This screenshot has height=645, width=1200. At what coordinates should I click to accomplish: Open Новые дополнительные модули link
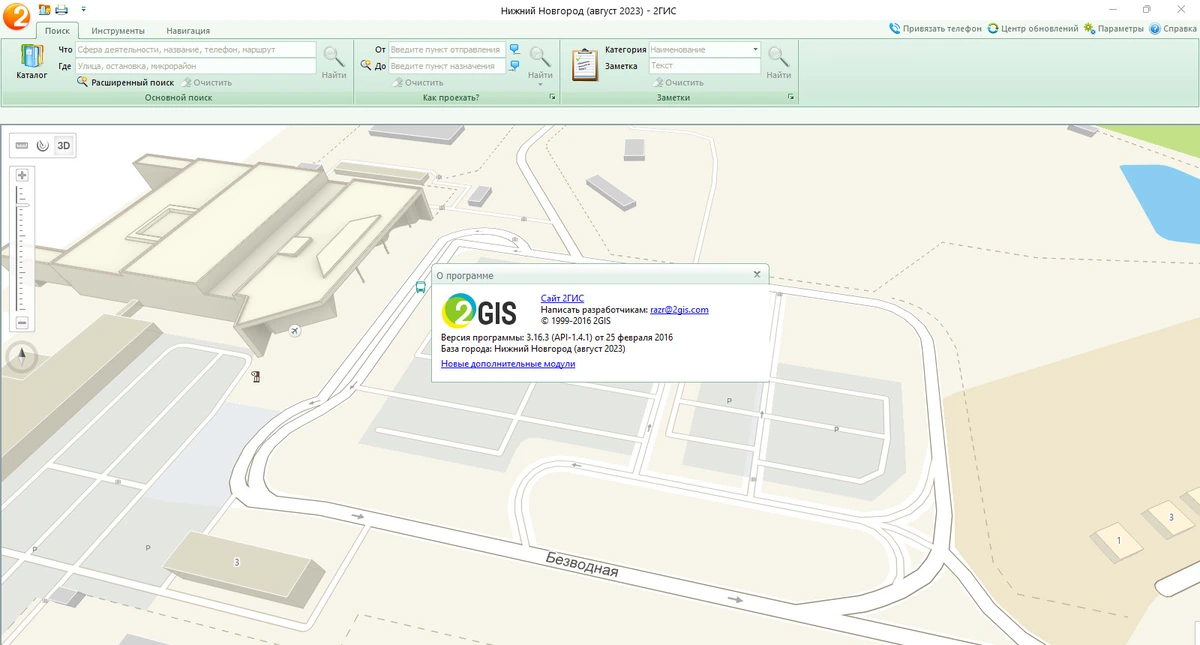[508, 364]
